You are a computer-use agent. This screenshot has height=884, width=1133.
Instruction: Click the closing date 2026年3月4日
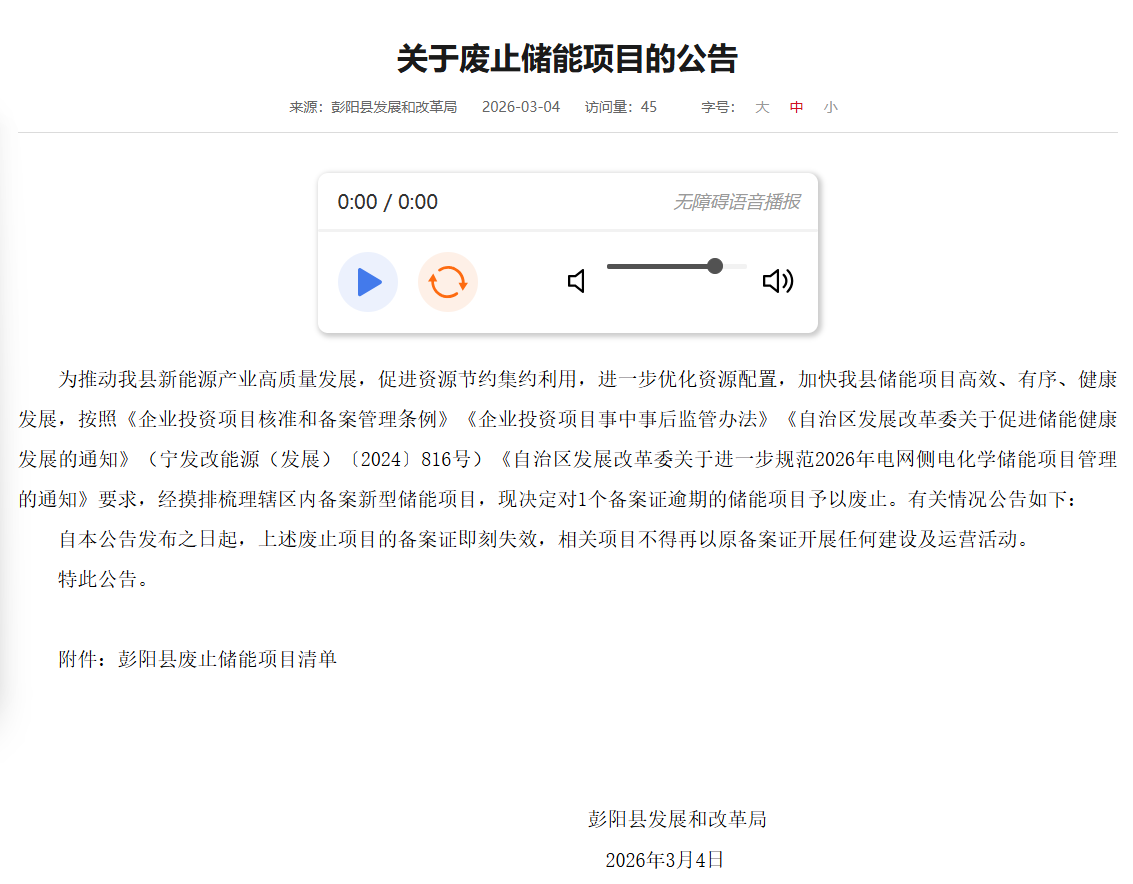(x=664, y=859)
